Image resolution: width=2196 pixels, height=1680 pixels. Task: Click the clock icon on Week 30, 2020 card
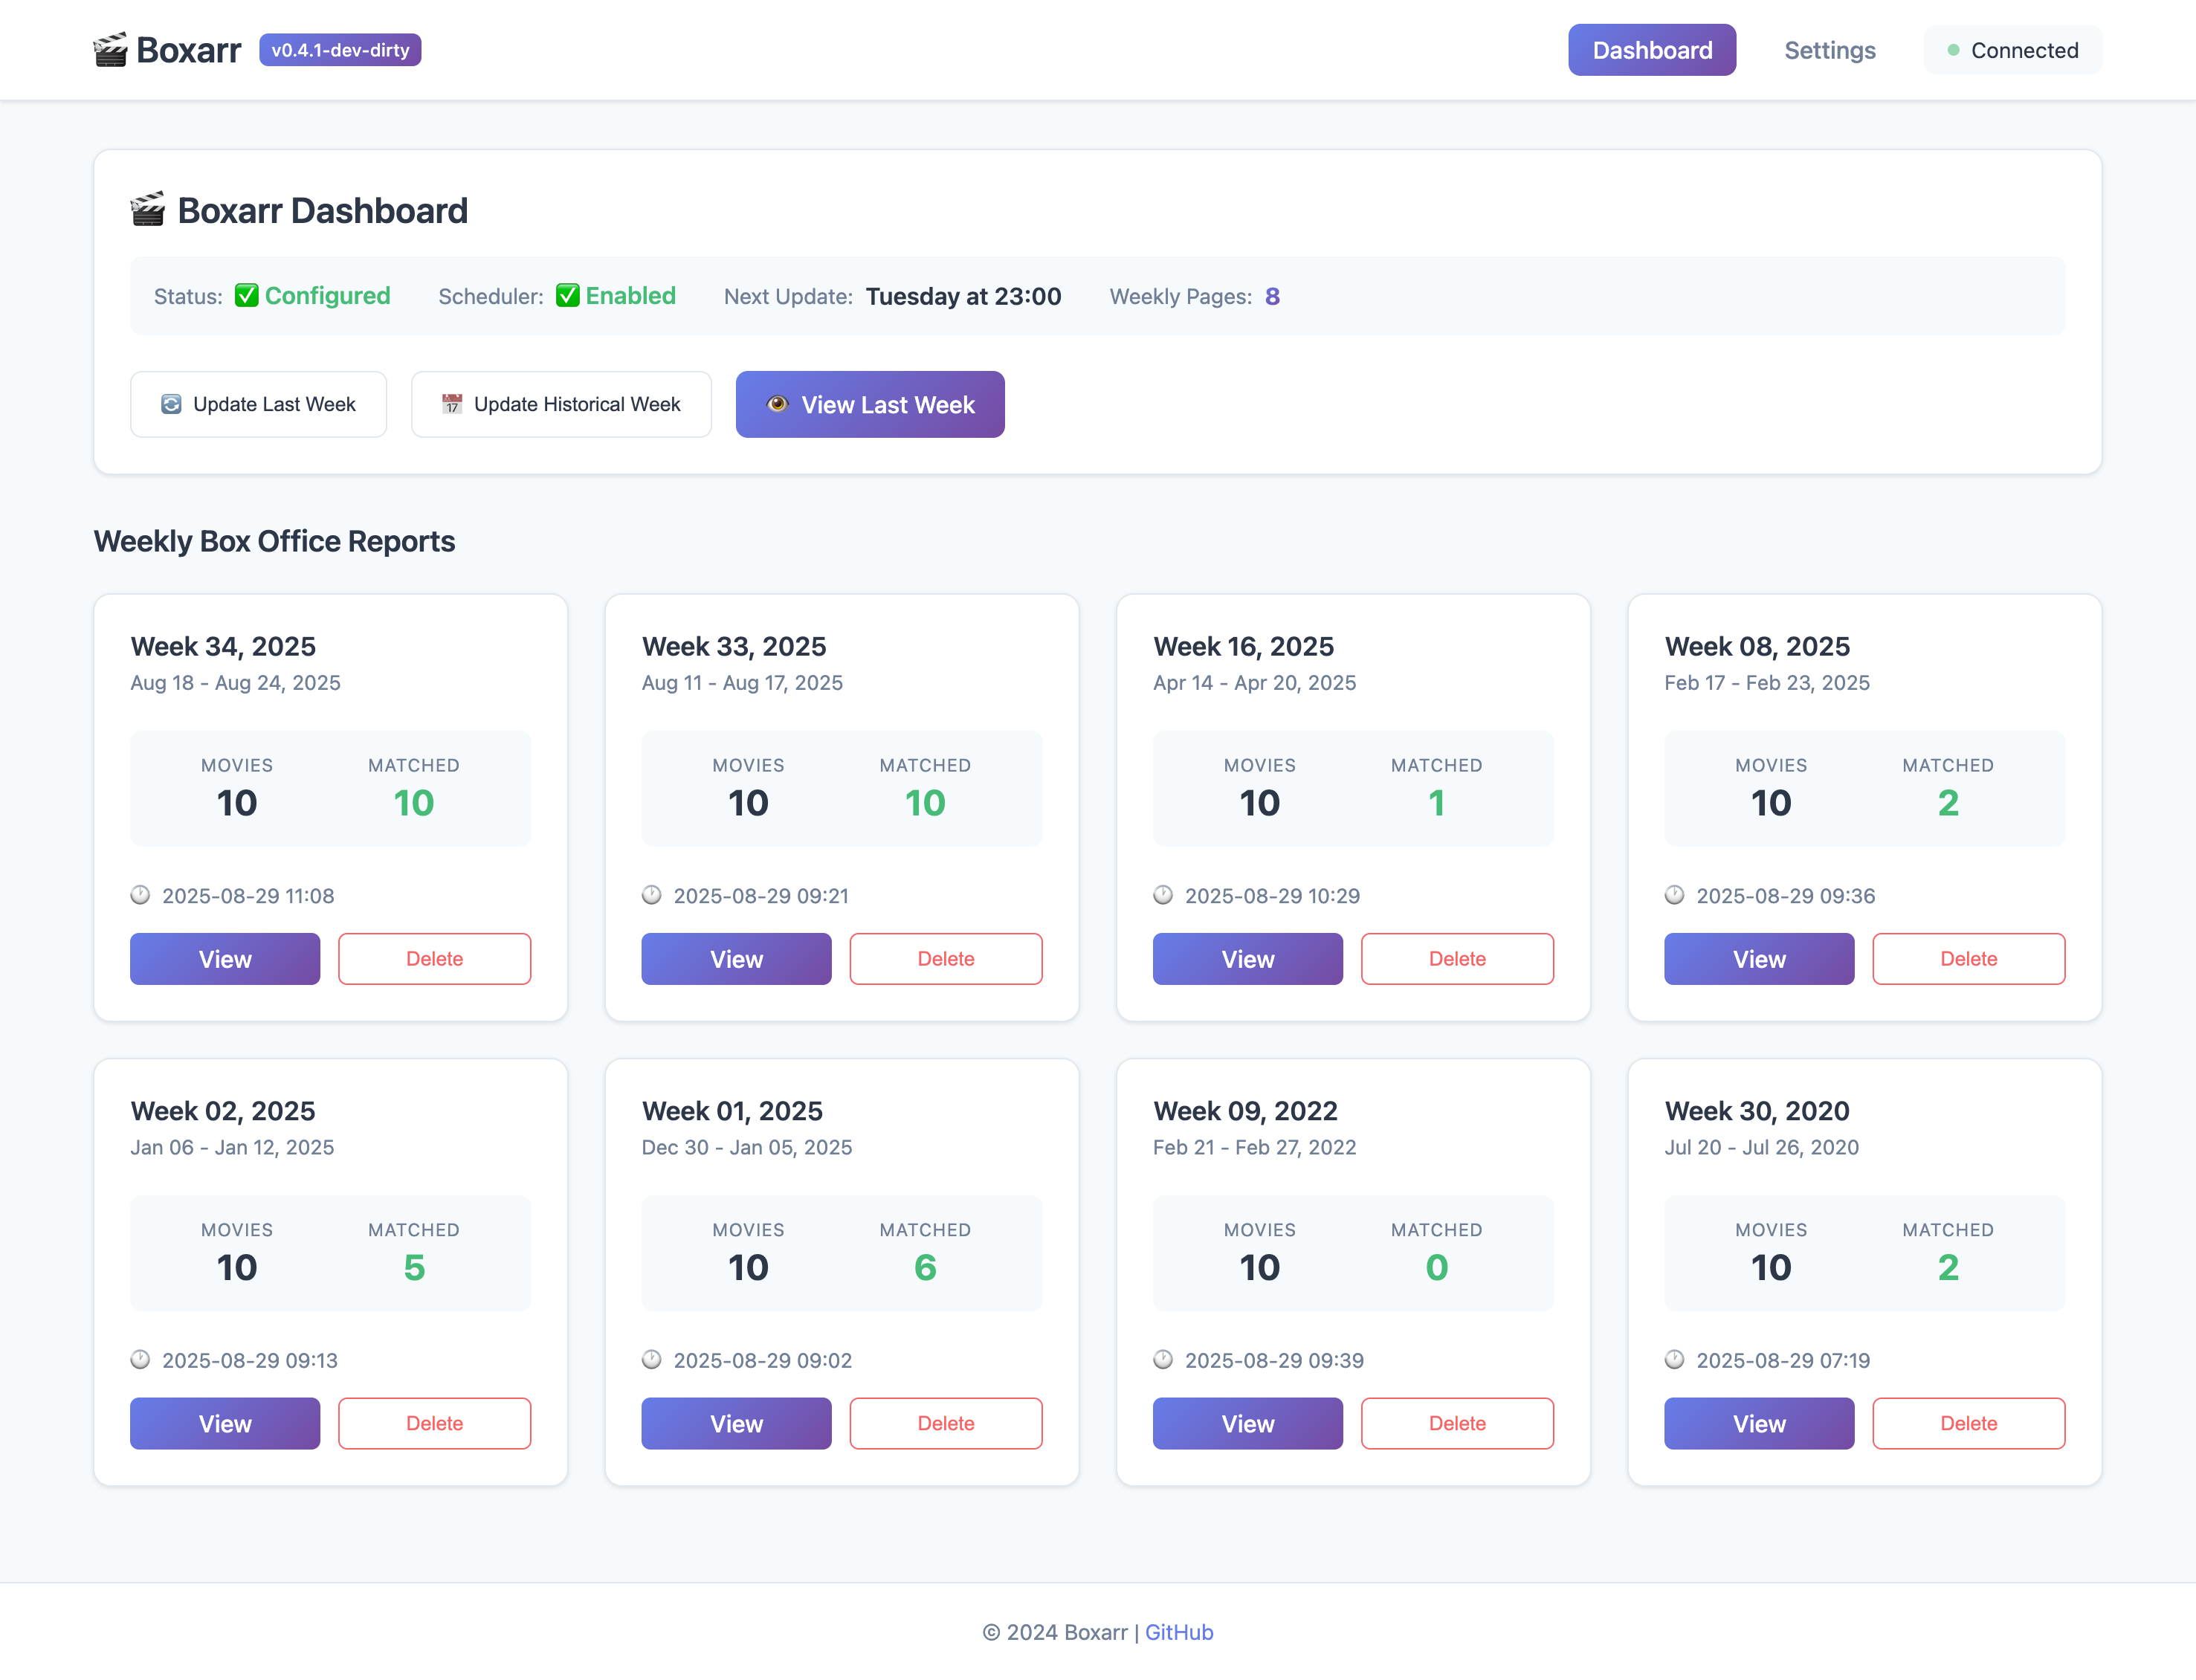(1674, 1359)
